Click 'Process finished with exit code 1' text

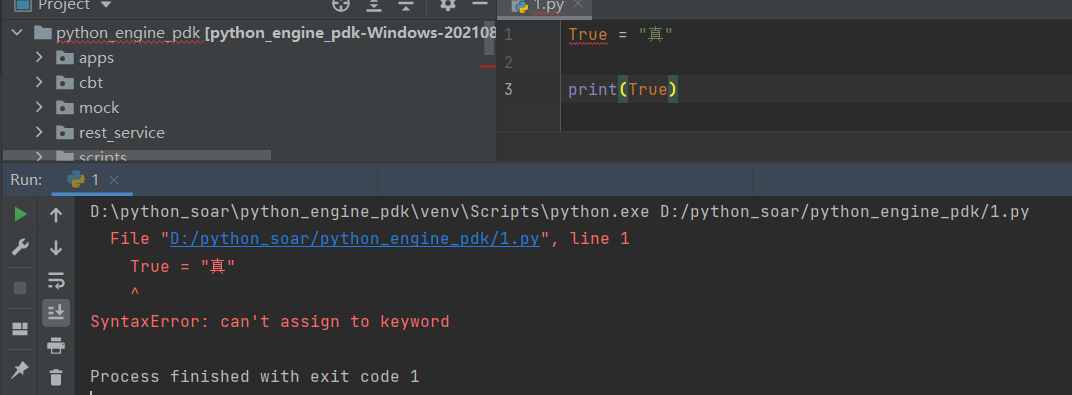(x=254, y=377)
